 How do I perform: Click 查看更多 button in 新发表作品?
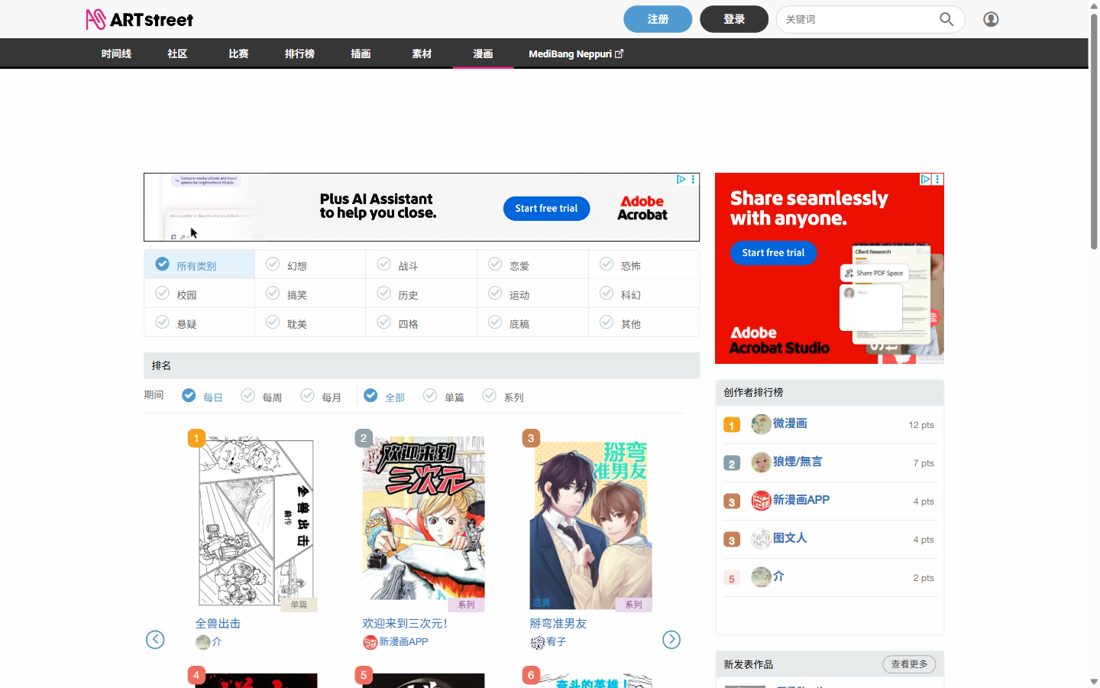[909, 664]
